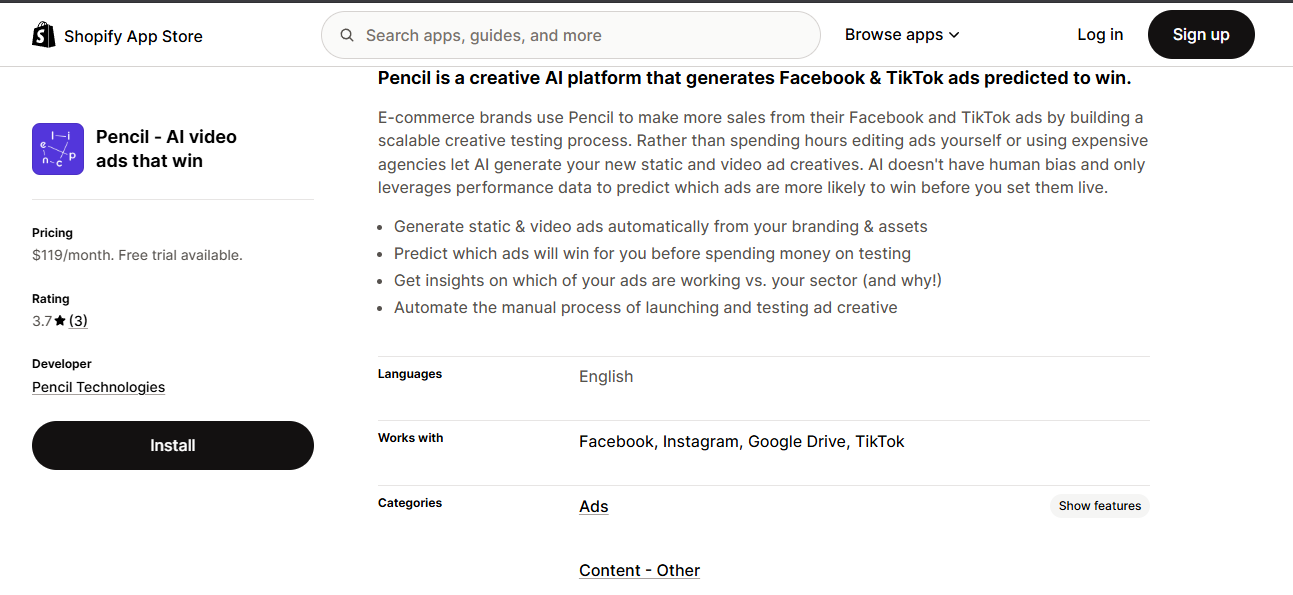Open the Browse apps menu
This screenshot has height=595, width=1293.
[902, 35]
